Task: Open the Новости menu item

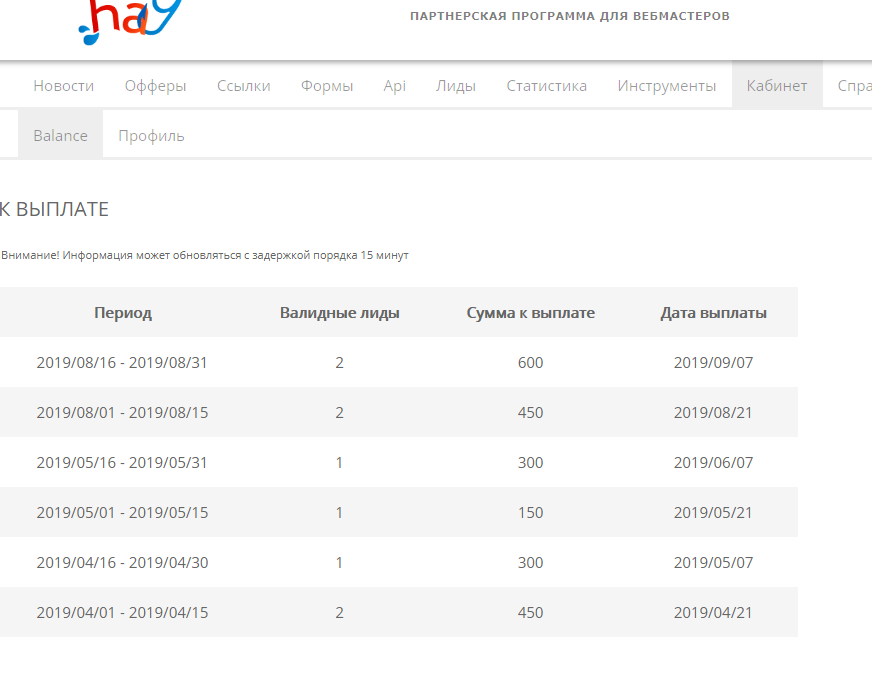Action: coord(64,86)
